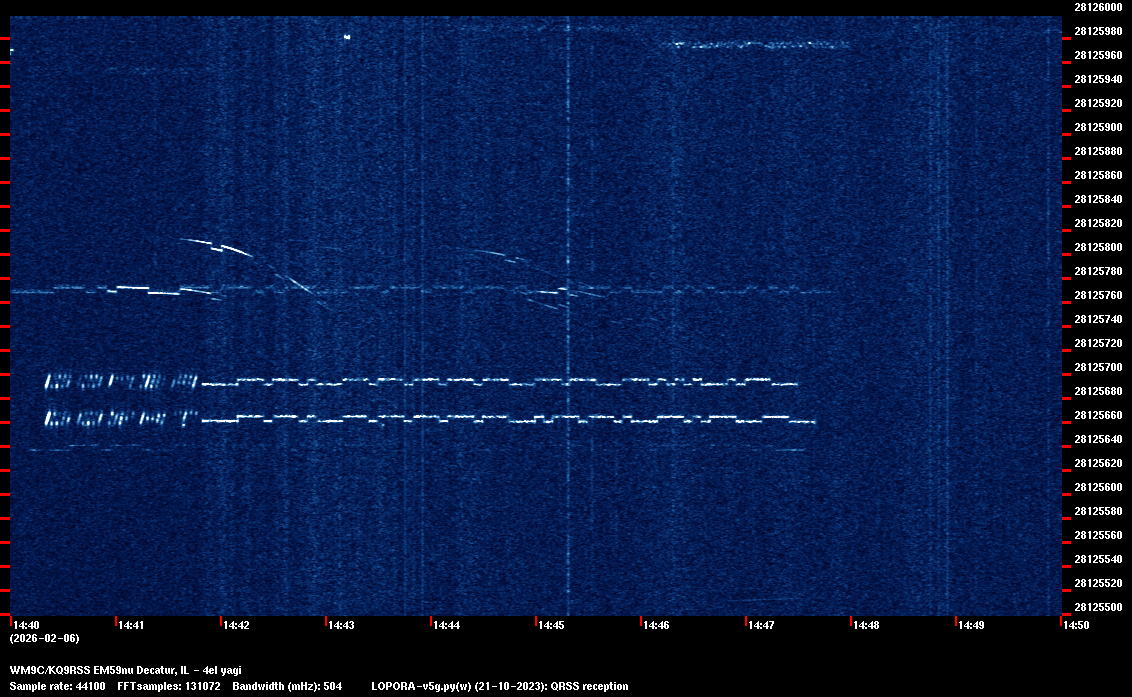Screen dimensions: 1132x697
Task: Click the horizontal signal trace near 28125960
Action: tap(762, 45)
